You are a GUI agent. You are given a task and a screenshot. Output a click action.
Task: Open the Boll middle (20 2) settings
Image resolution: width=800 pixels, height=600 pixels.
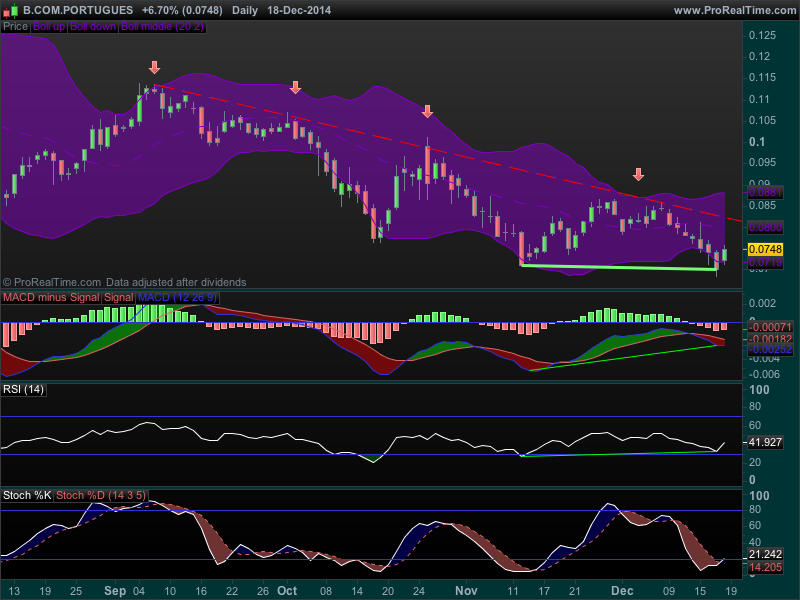(162, 27)
